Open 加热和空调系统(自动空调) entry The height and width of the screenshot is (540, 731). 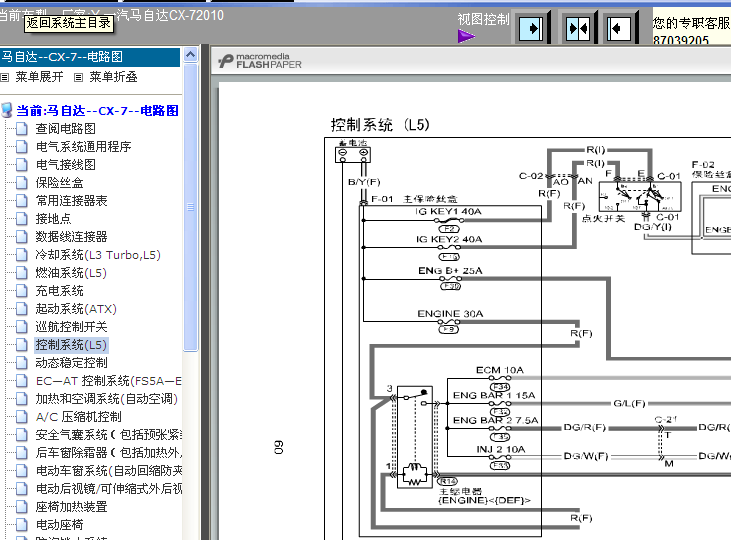point(107,399)
